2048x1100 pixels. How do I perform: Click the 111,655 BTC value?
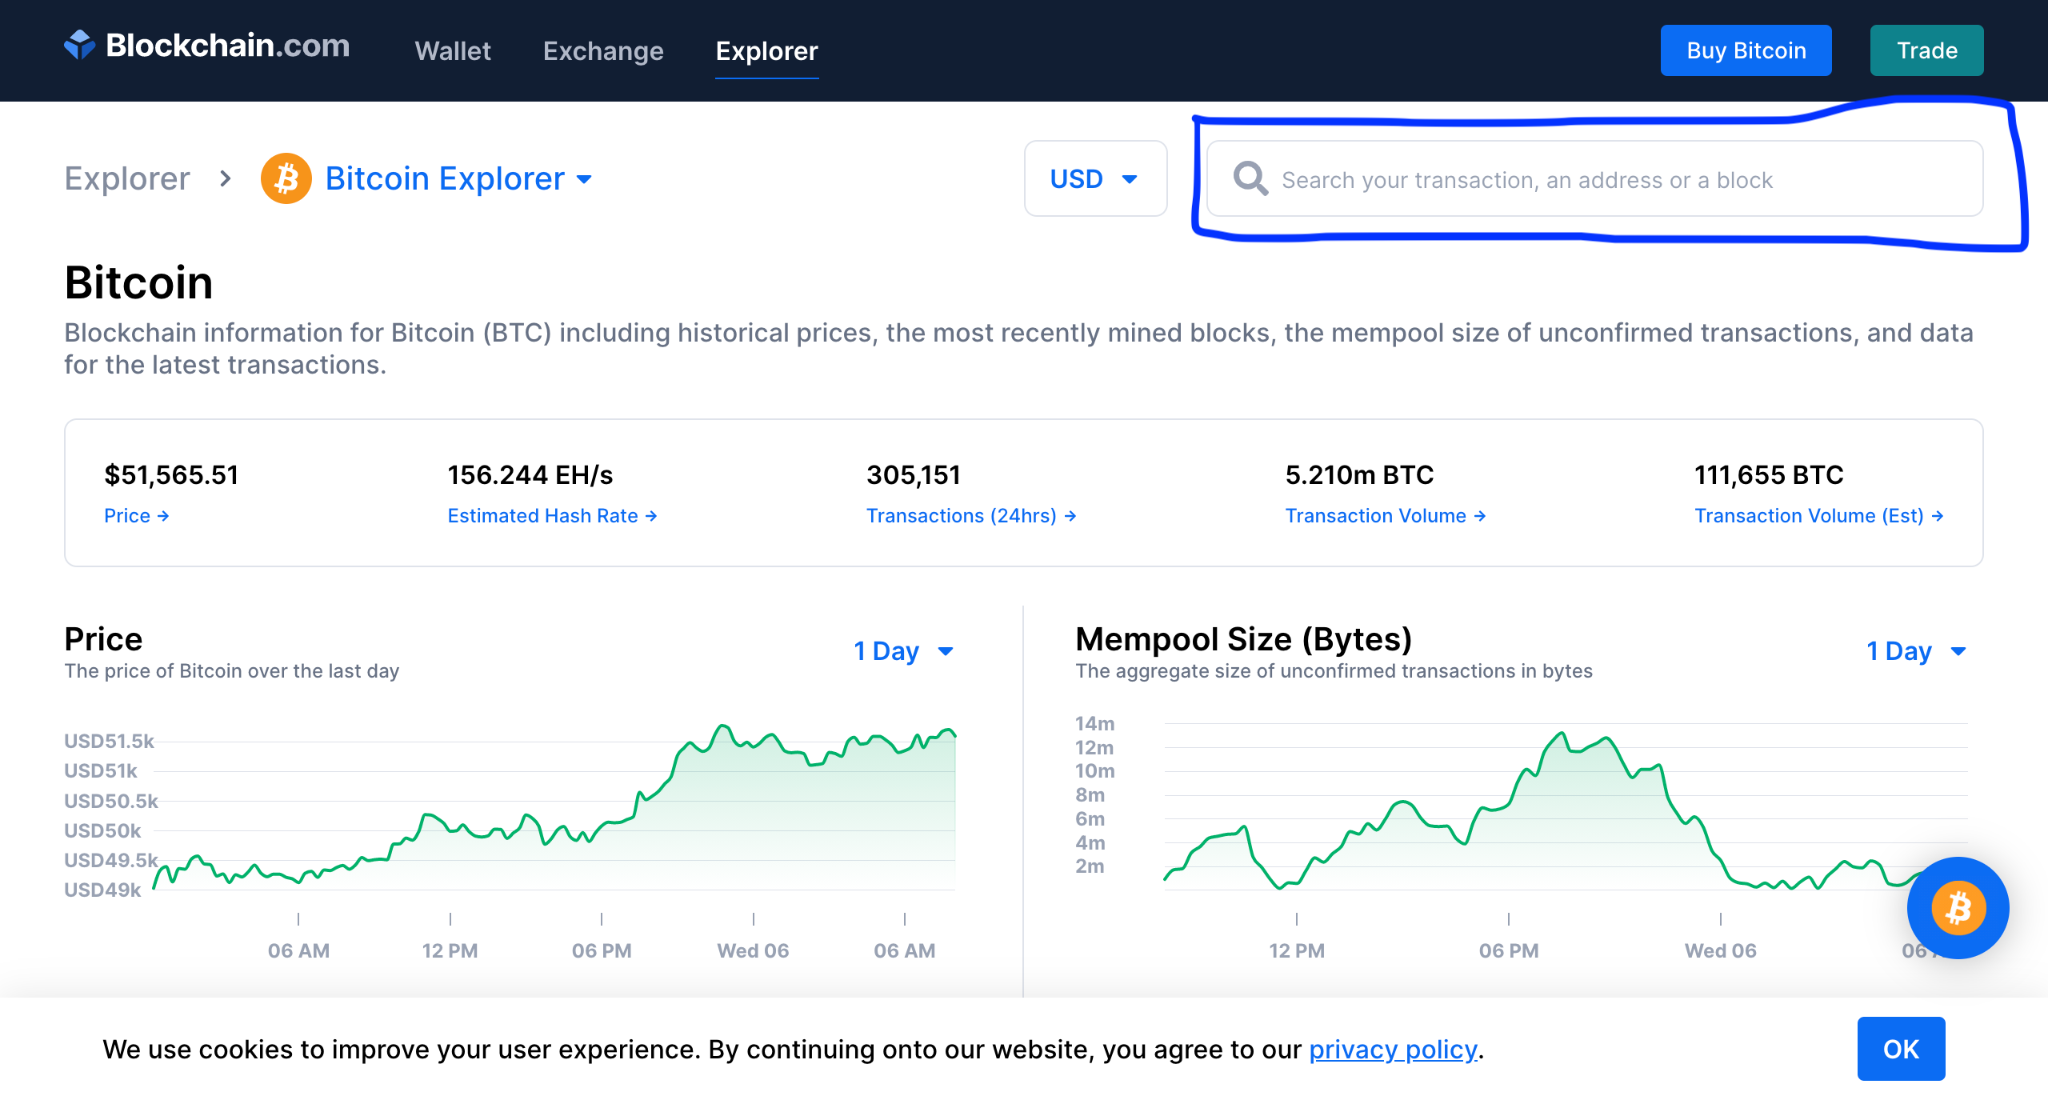(1768, 475)
